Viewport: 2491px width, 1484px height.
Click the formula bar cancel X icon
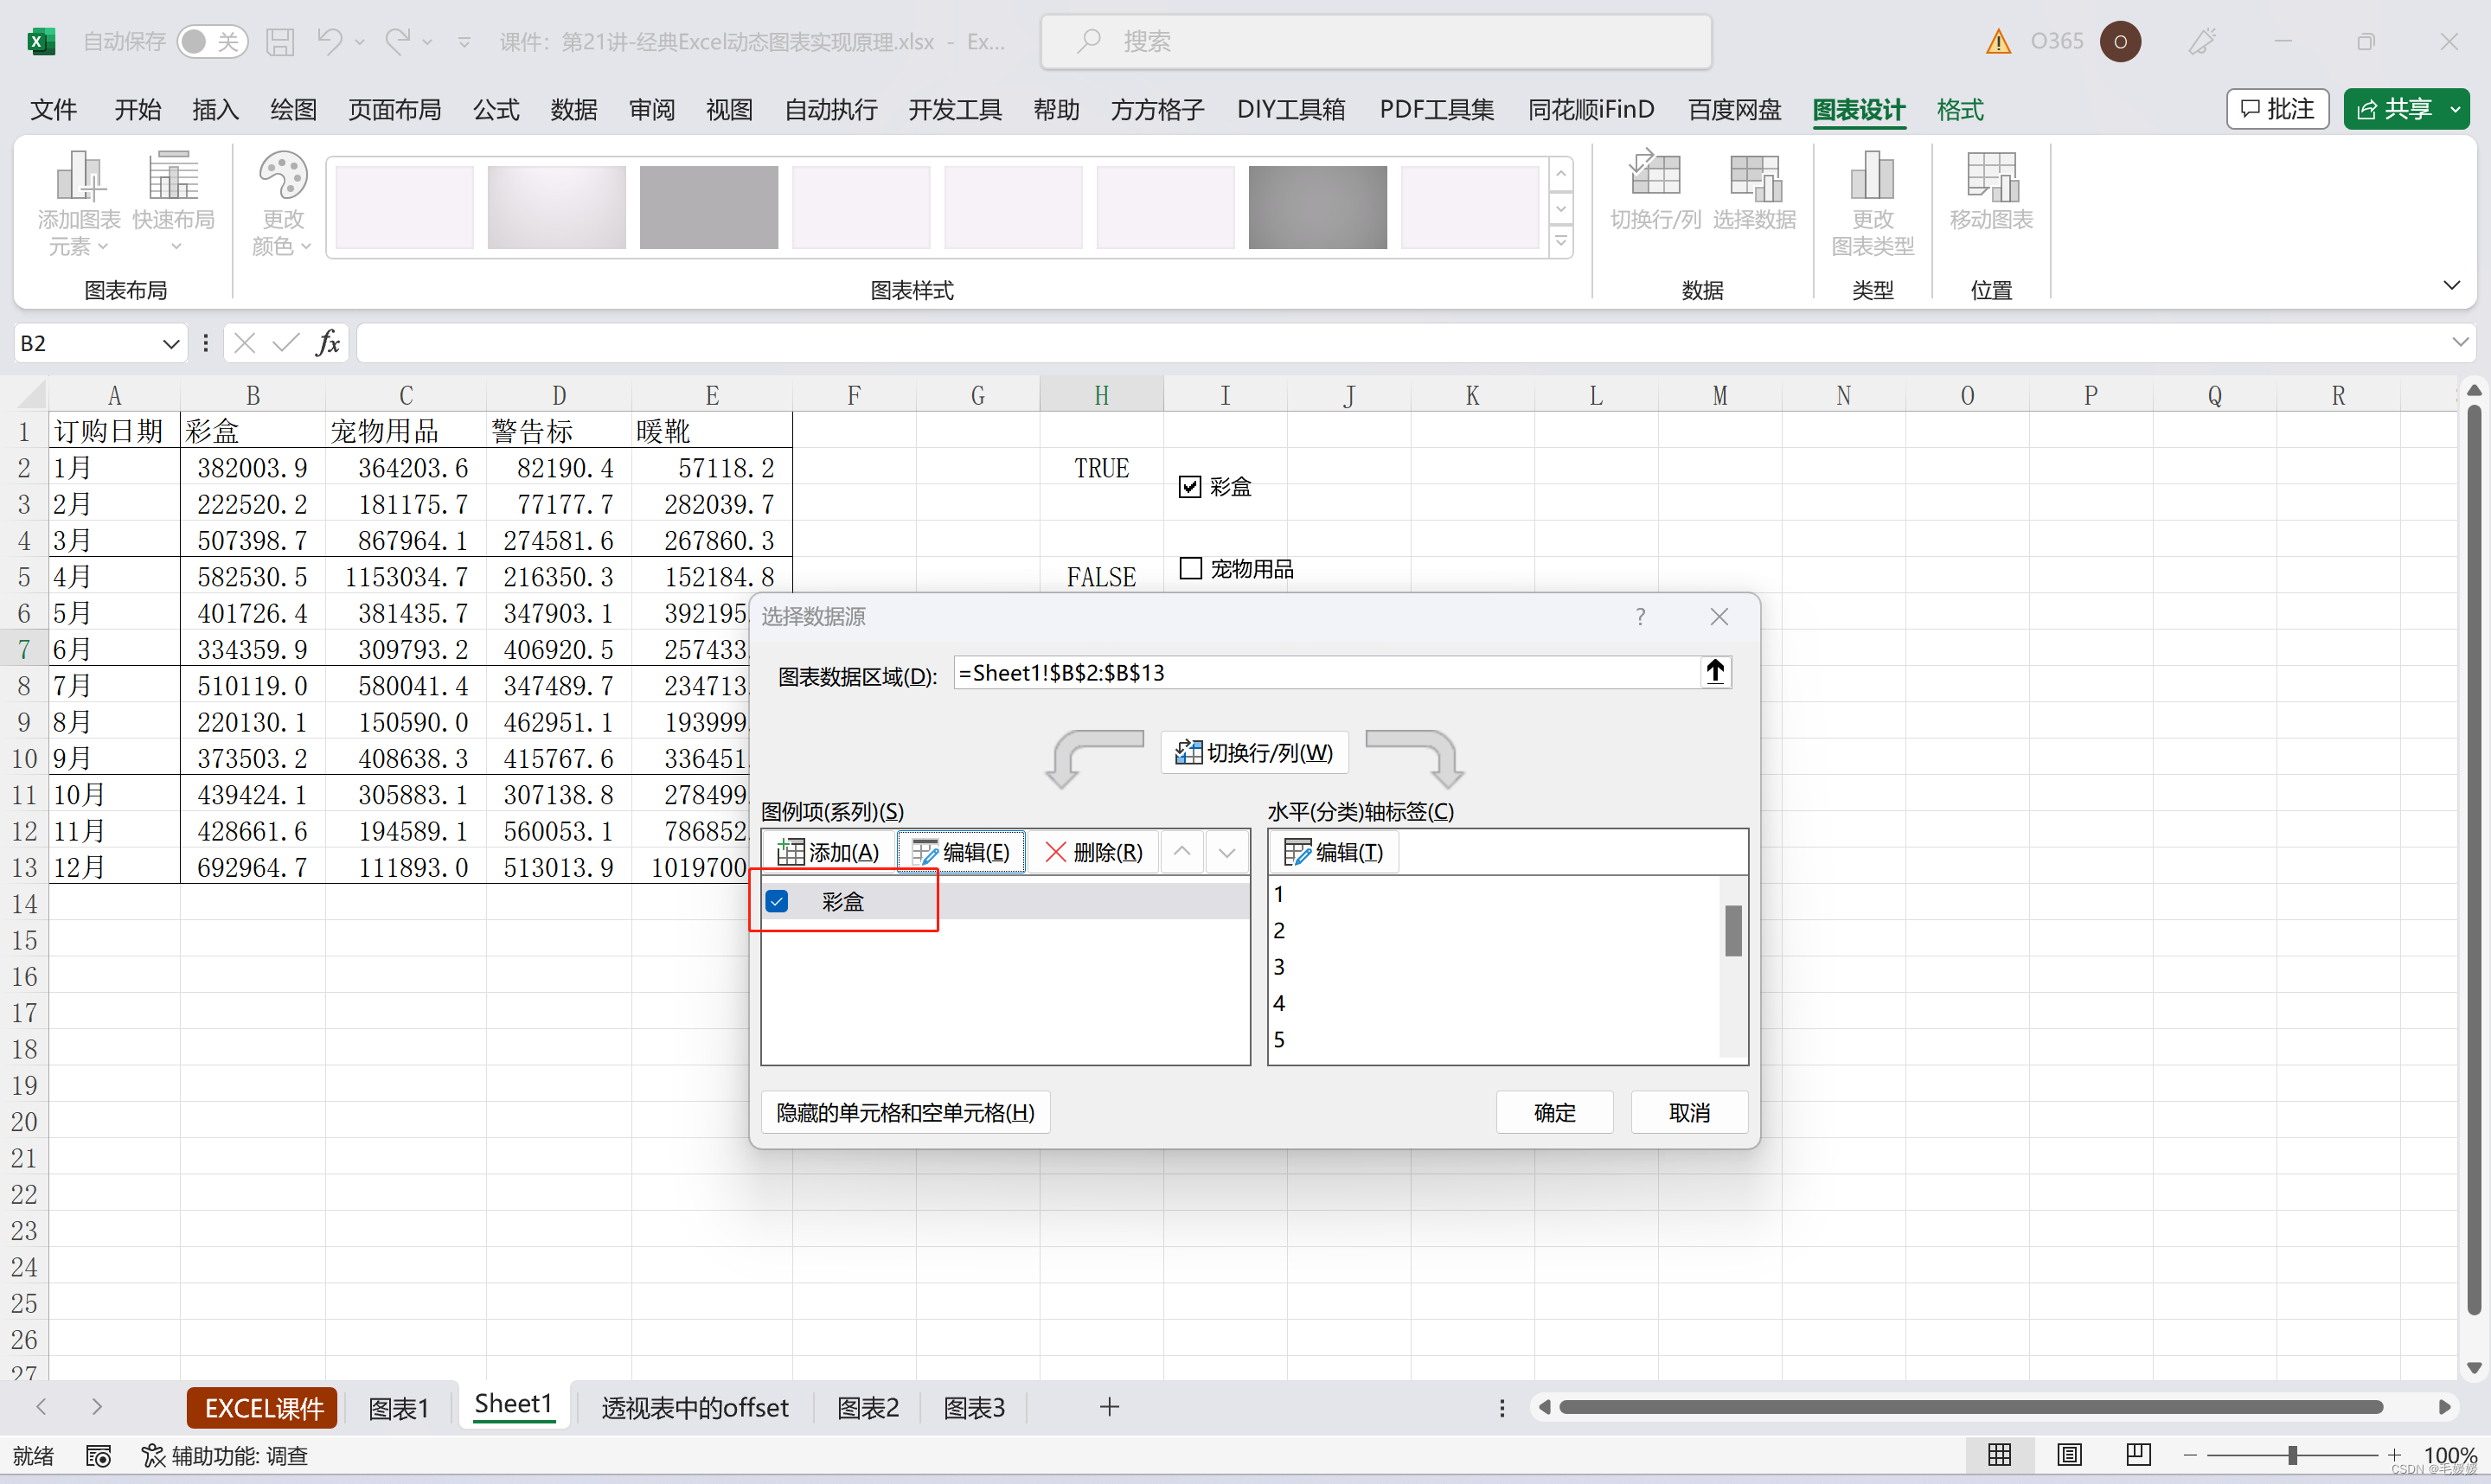(244, 343)
